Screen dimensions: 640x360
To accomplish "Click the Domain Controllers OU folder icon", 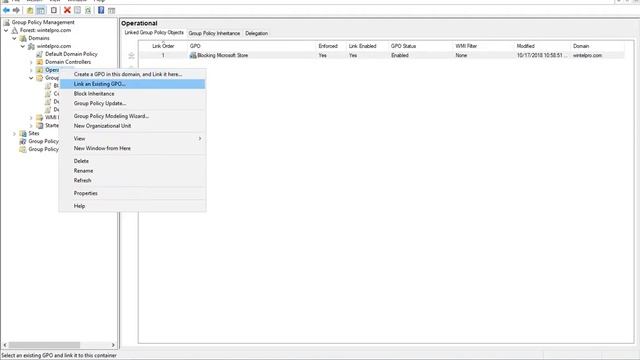I will tap(40, 62).
